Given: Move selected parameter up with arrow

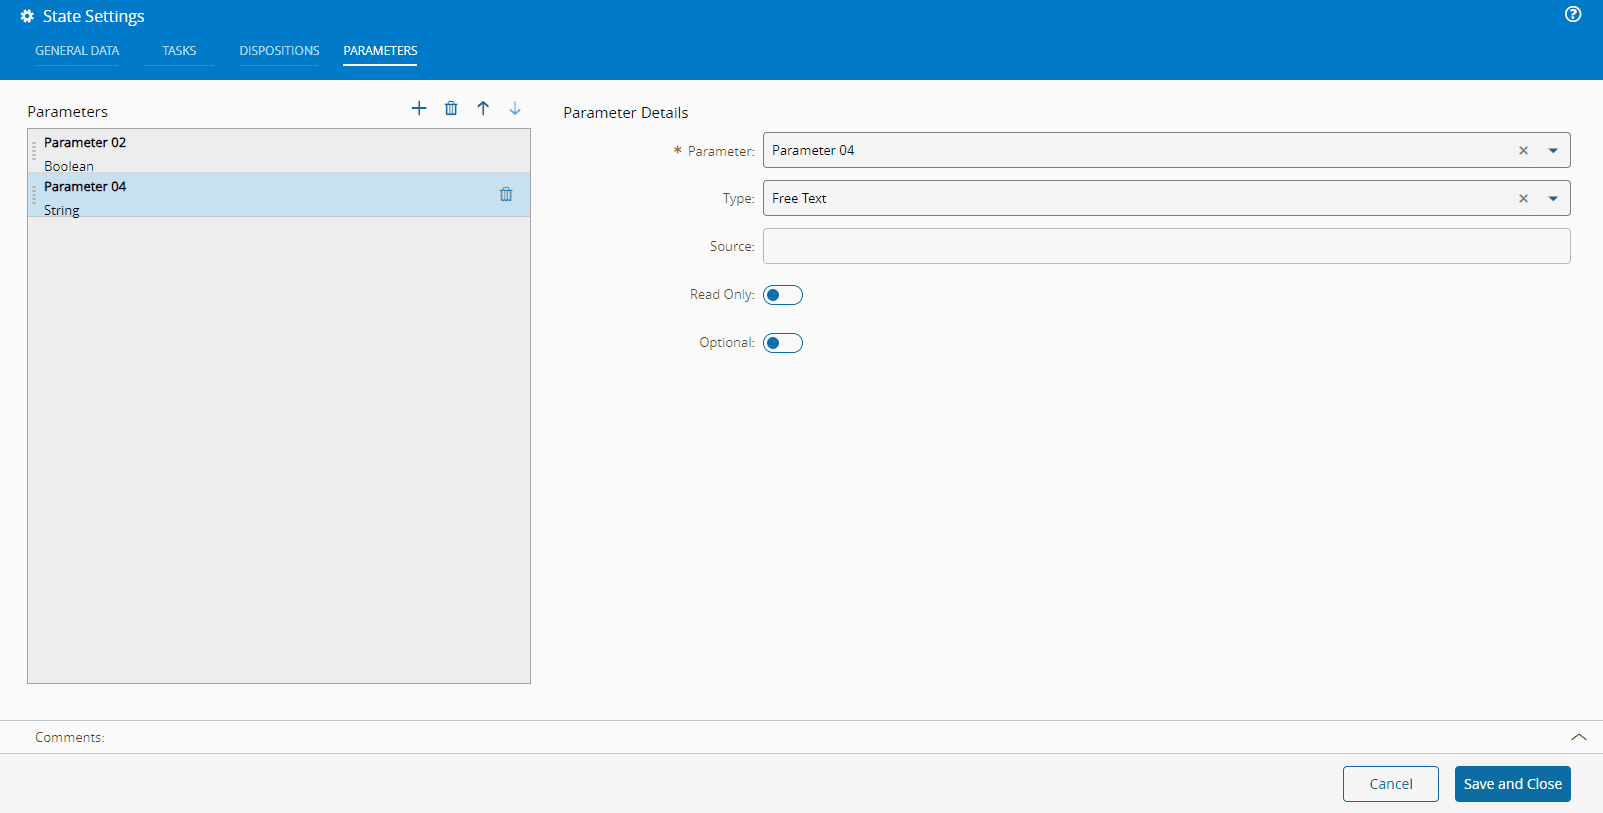Looking at the screenshot, I should [483, 108].
